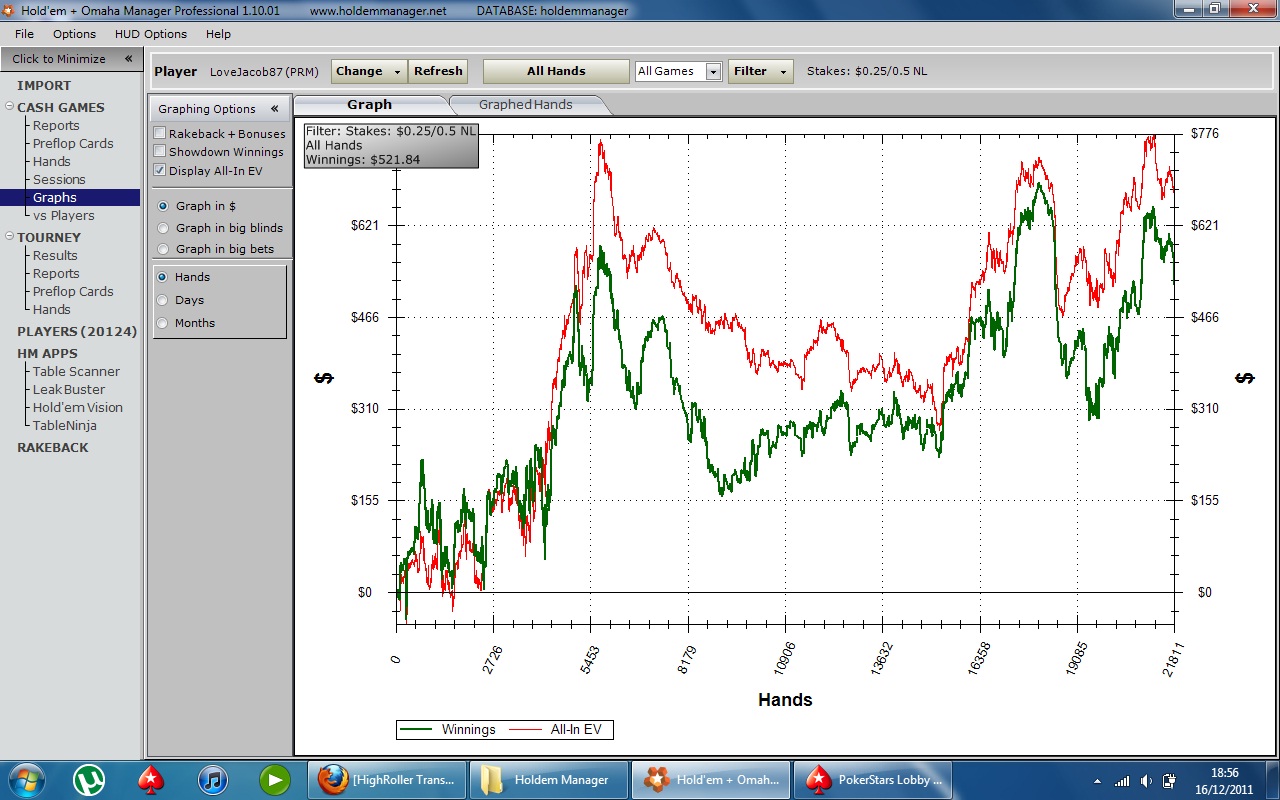Open Cash Games Reports
Image resolution: width=1280 pixels, height=800 pixels.
click(x=56, y=125)
